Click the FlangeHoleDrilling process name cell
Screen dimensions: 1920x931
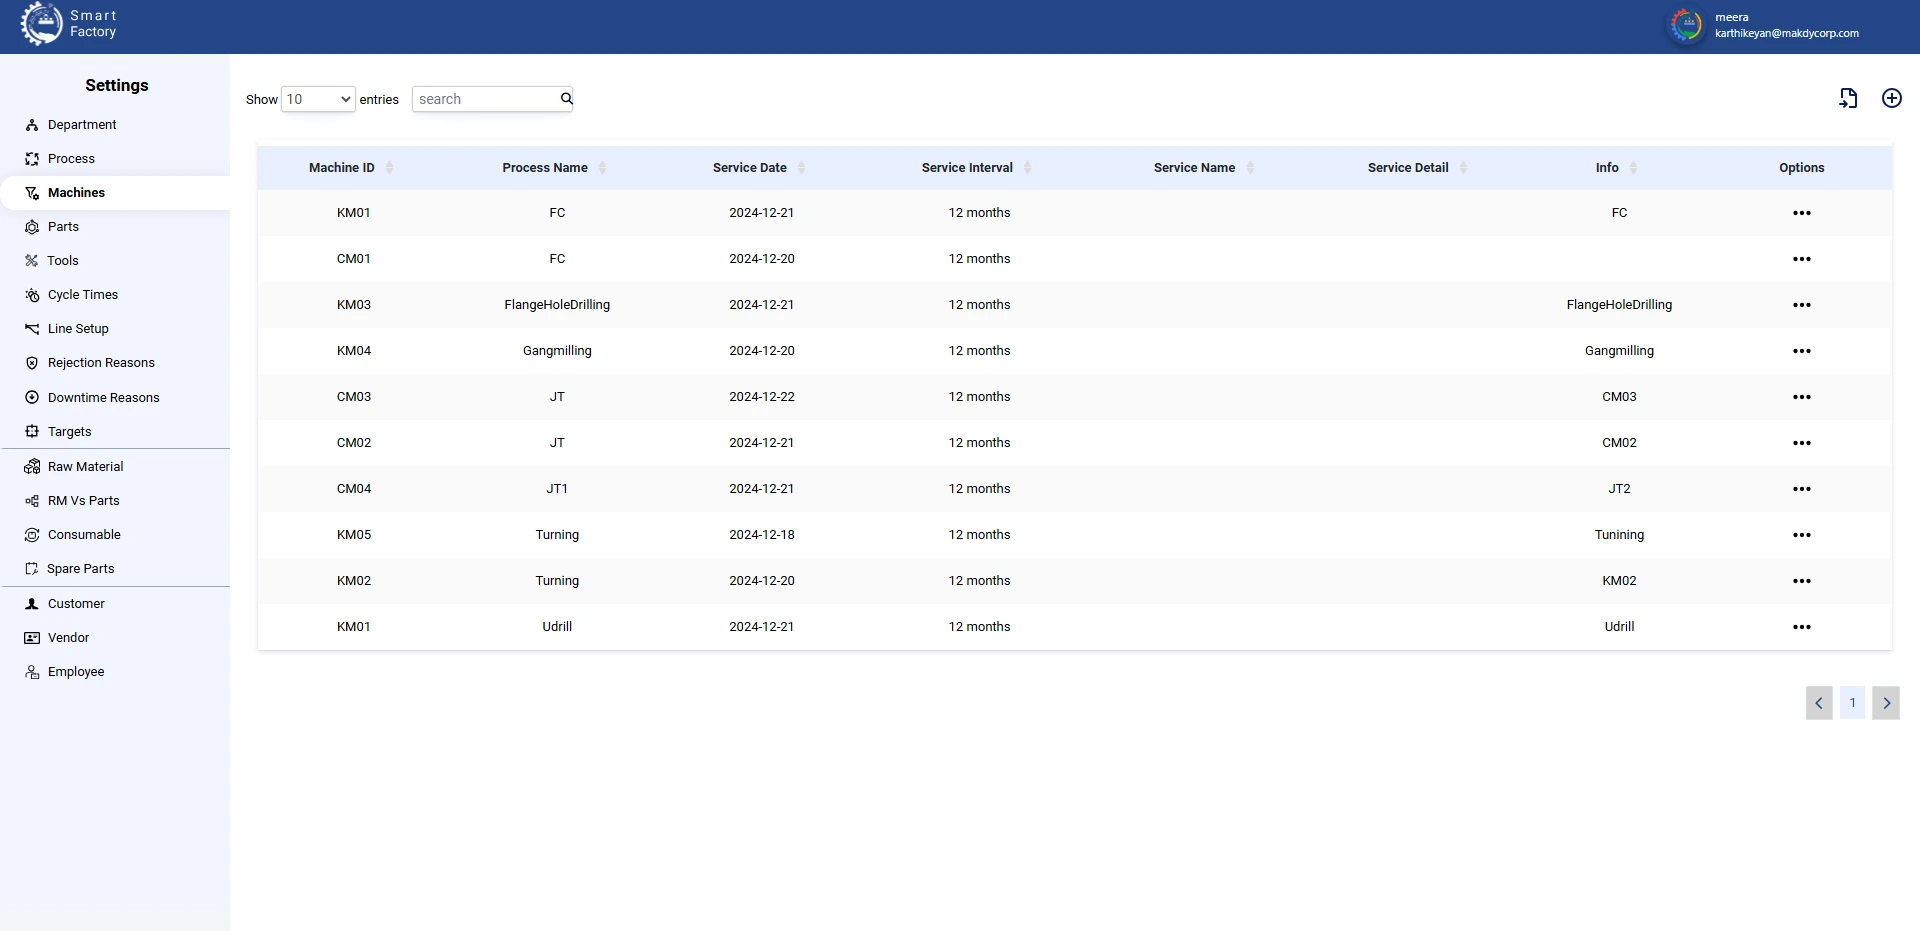point(557,305)
